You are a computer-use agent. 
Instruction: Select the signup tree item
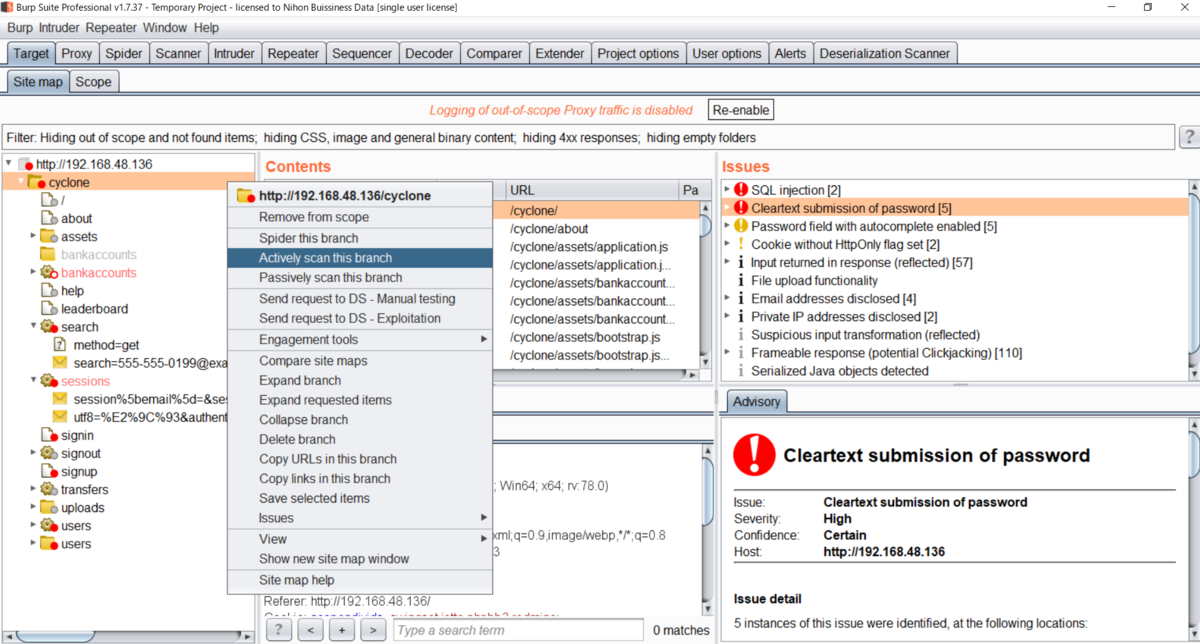click(x=79, y=471)
